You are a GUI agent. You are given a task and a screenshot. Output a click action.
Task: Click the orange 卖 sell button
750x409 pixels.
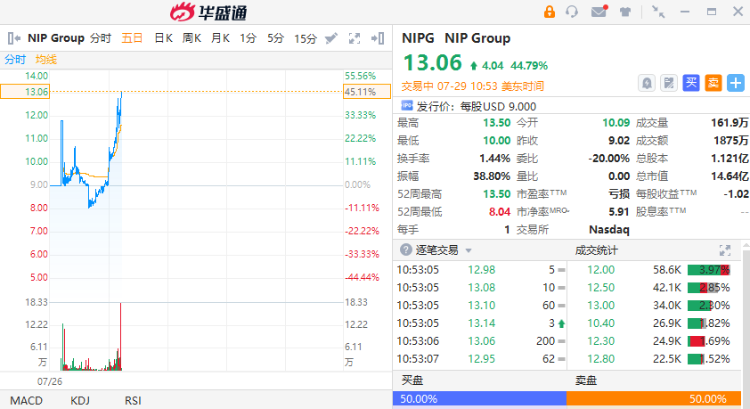tap(713, 83)
